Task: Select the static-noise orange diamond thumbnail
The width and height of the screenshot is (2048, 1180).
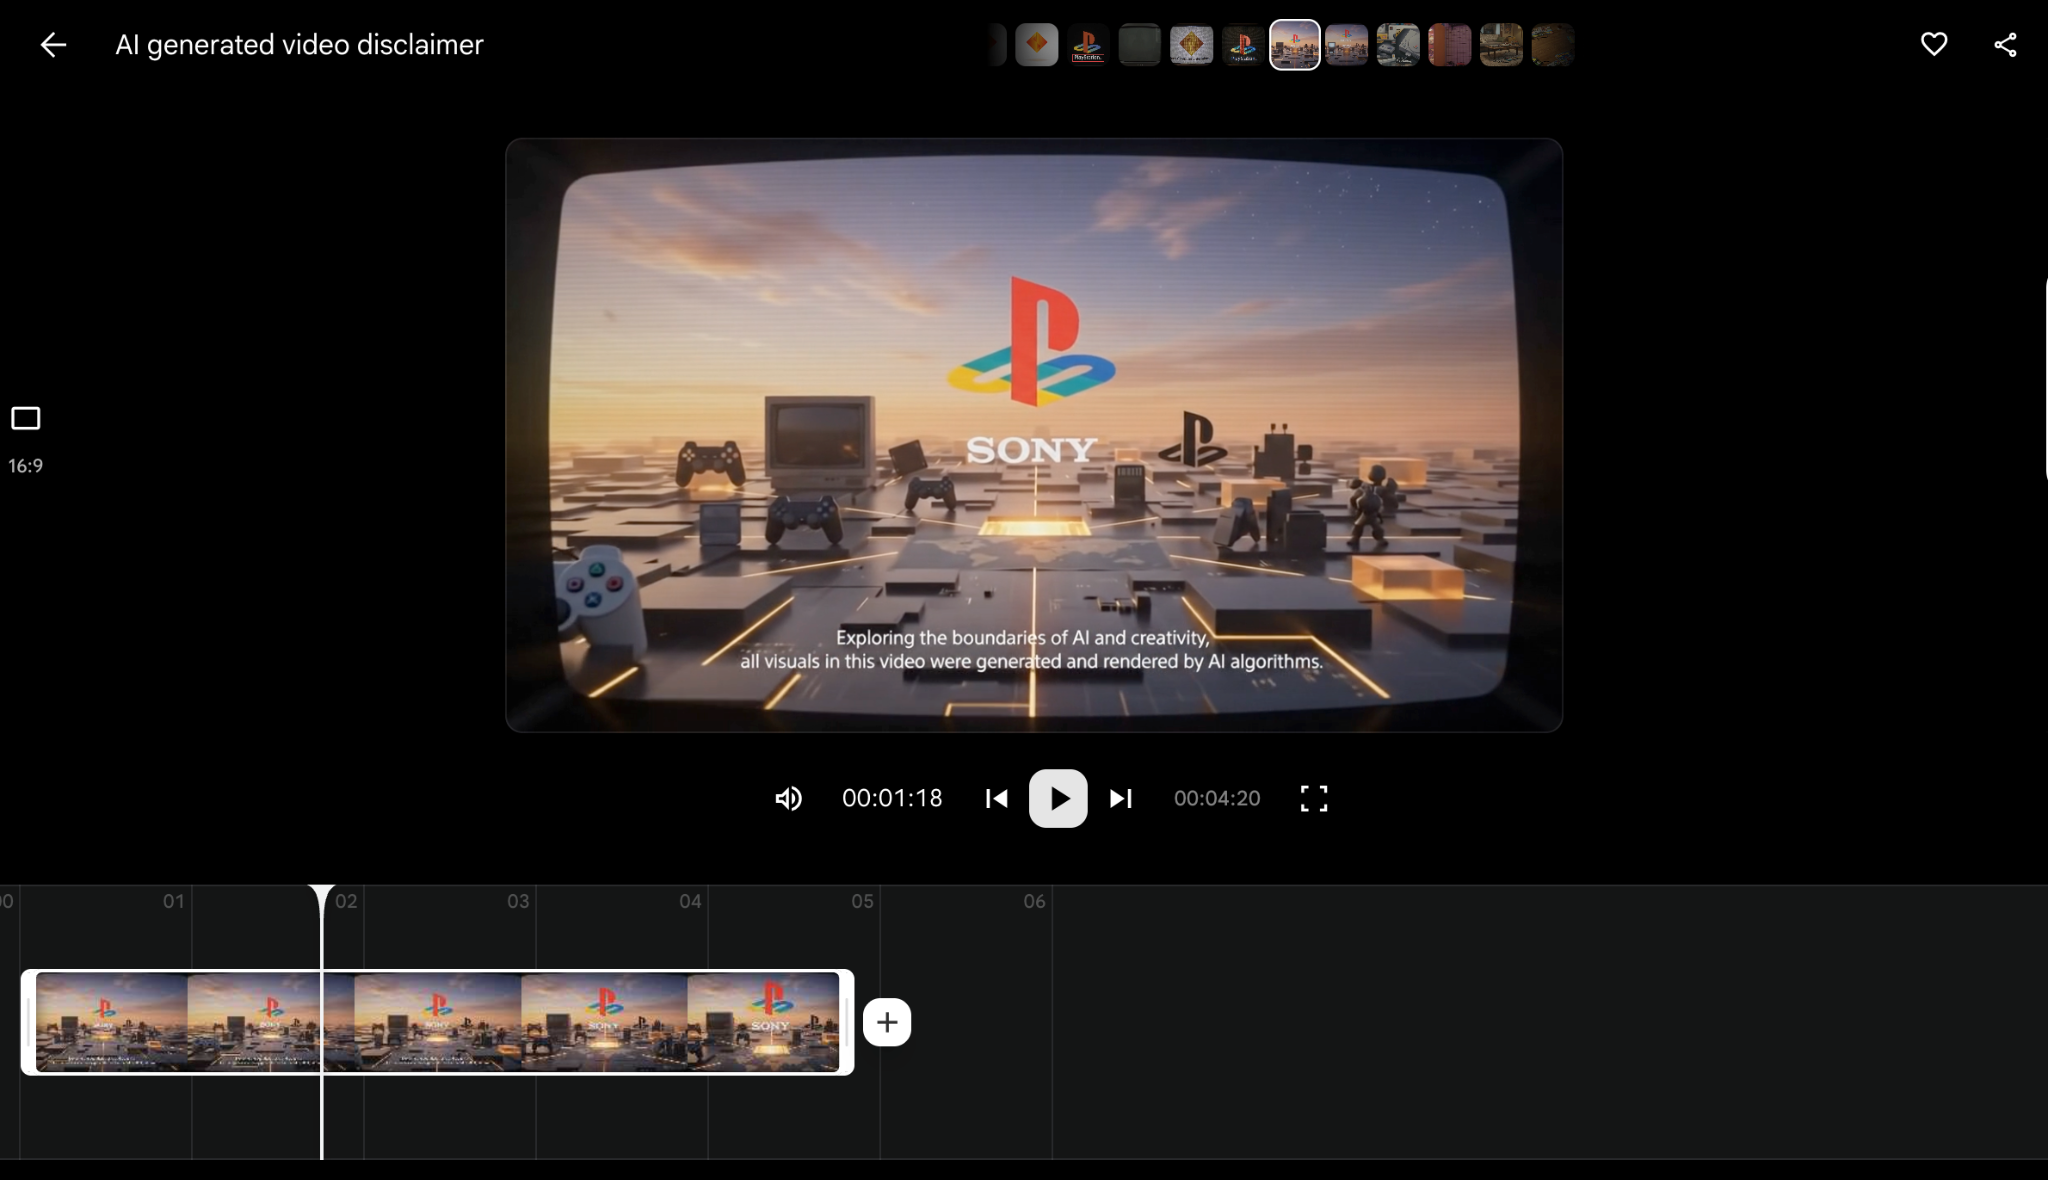Action: pos(1191,45)
